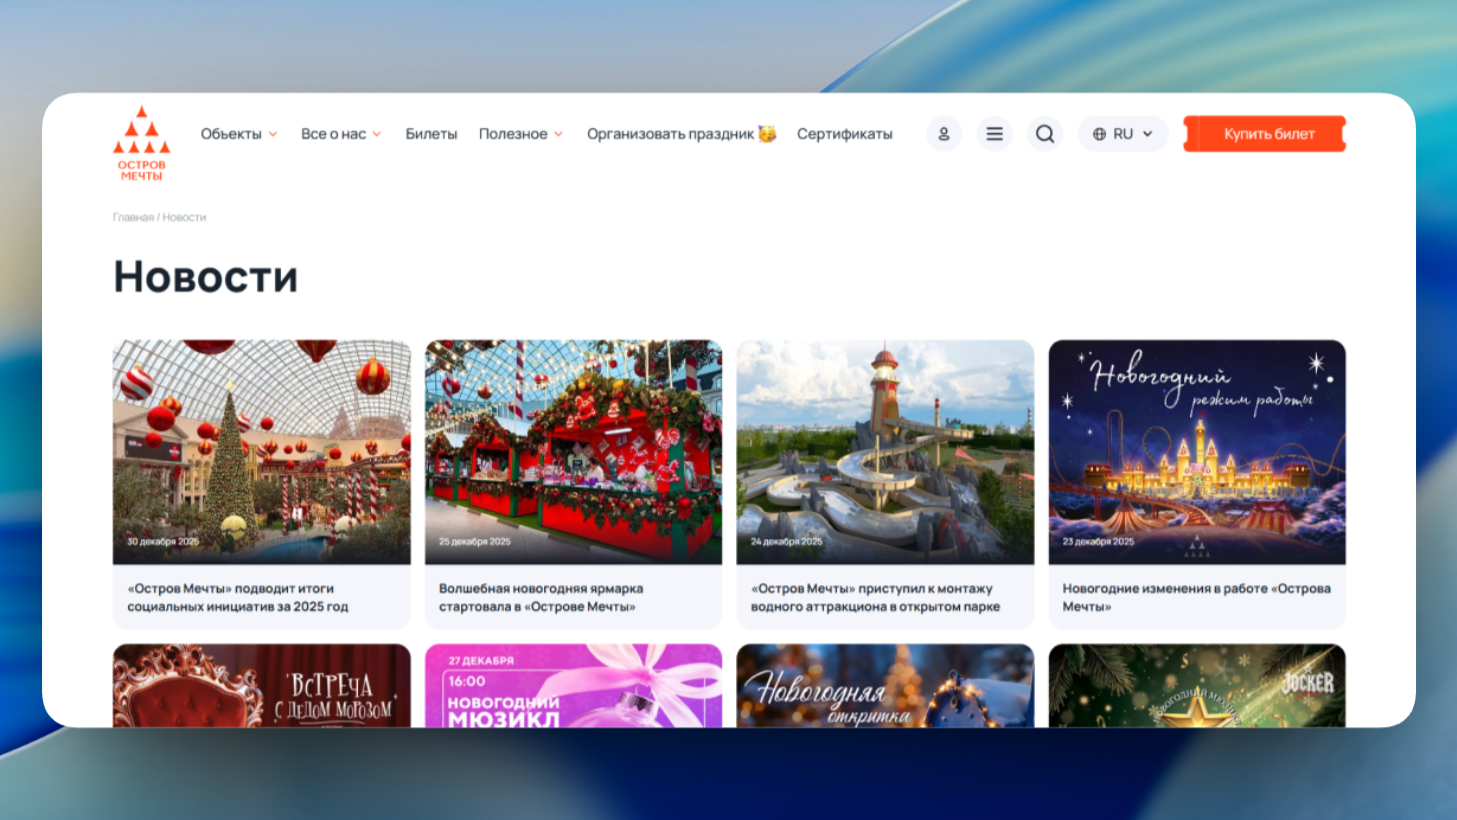Screen dimensions: 1457x820
Task: Click the globe icon in the language selector
Action: (x=1099, y=134)
